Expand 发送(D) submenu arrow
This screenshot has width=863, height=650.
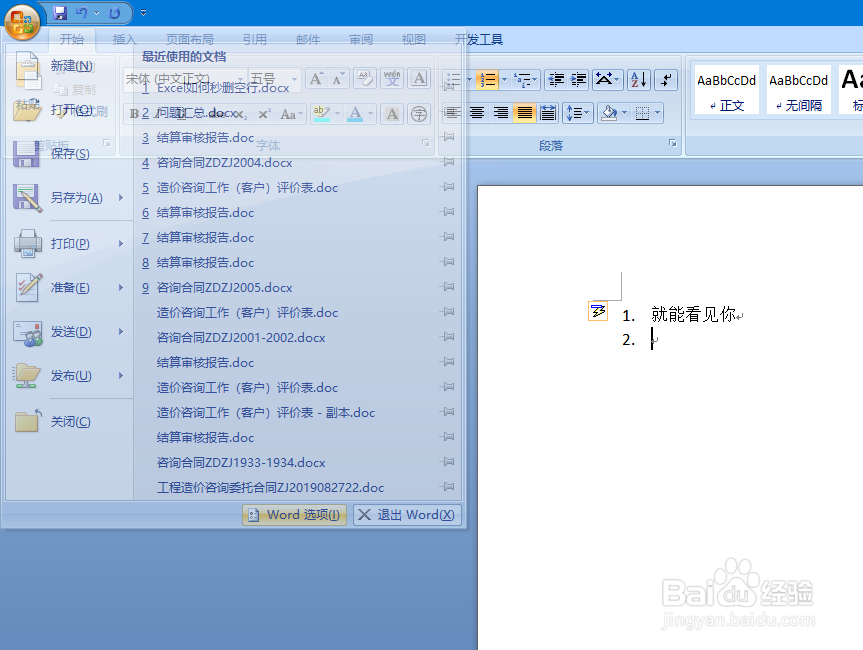[121, 331]
